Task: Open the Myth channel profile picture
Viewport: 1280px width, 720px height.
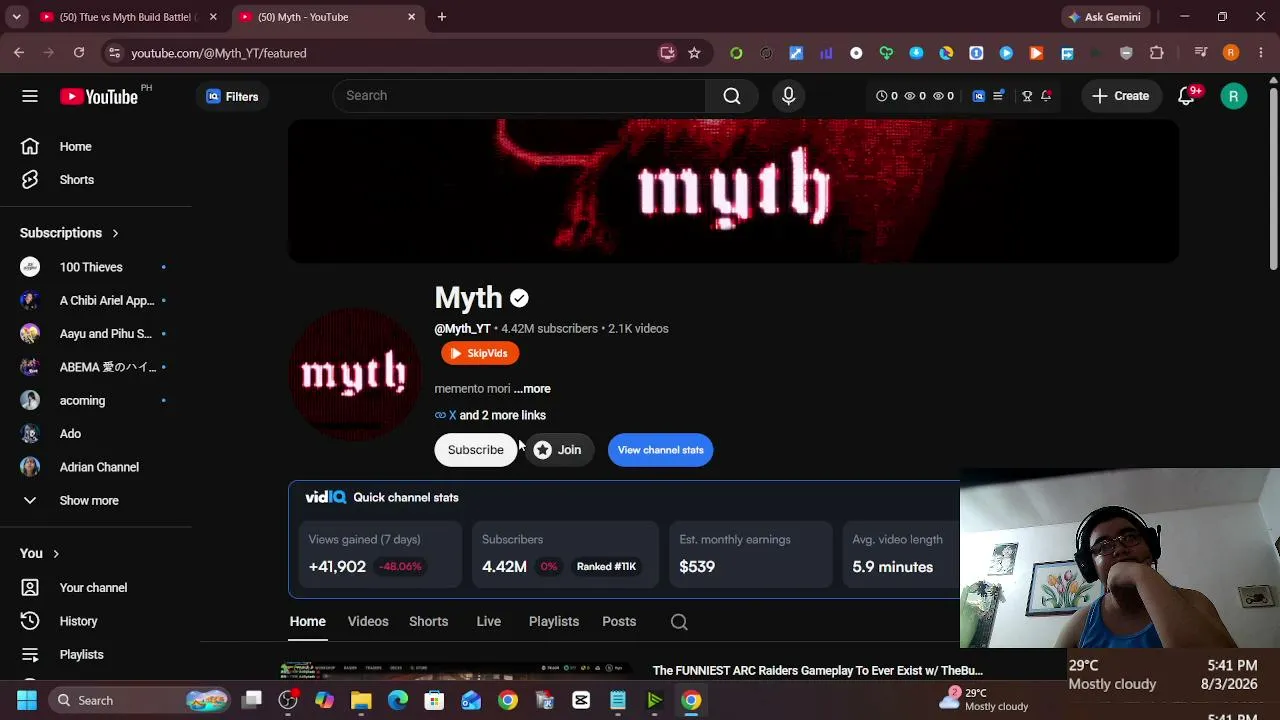Action: (354, 374)
